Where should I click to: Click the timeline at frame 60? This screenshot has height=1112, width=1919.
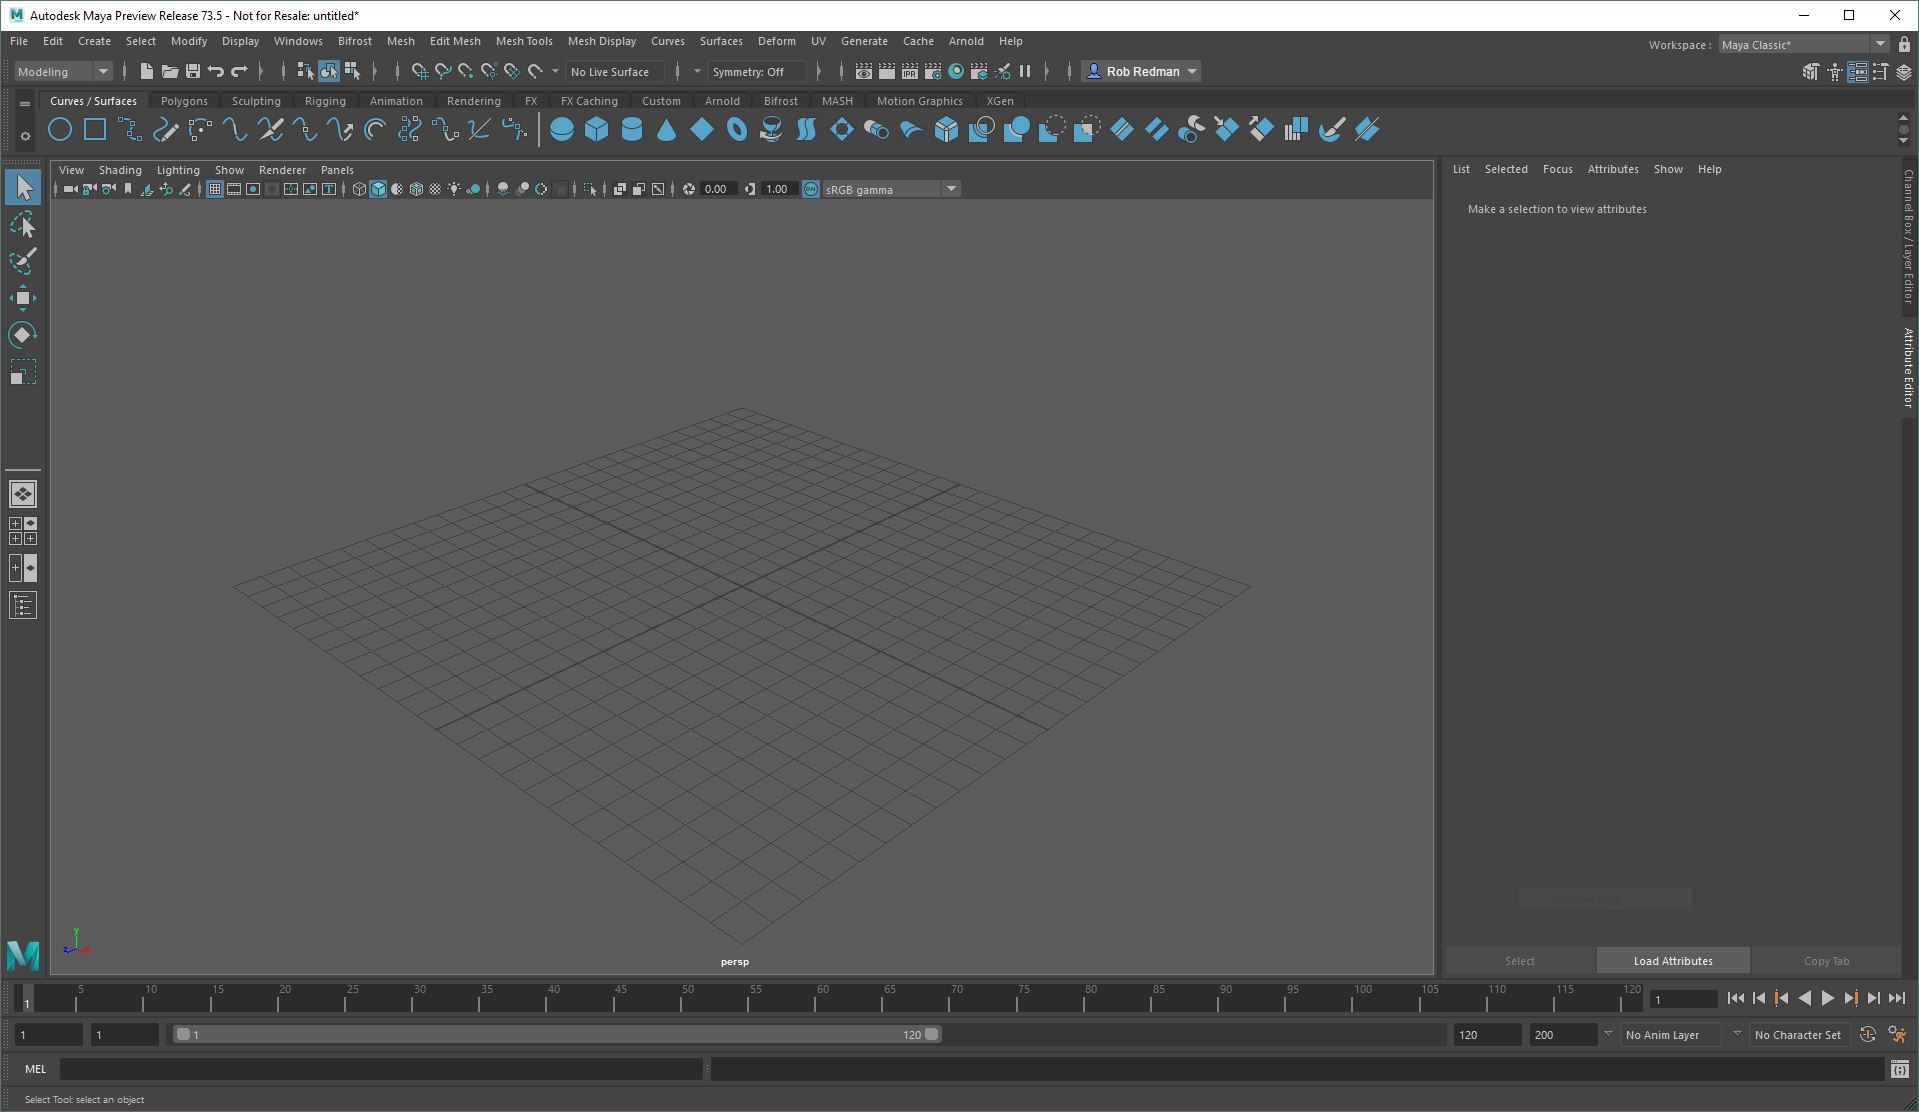[822, 998]
